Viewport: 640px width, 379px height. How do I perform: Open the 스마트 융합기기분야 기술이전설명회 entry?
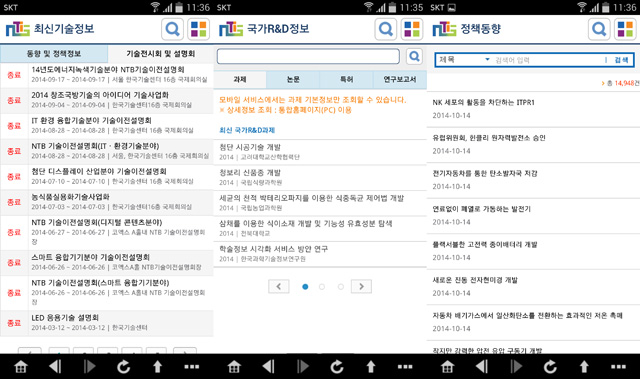coord(107,262)
